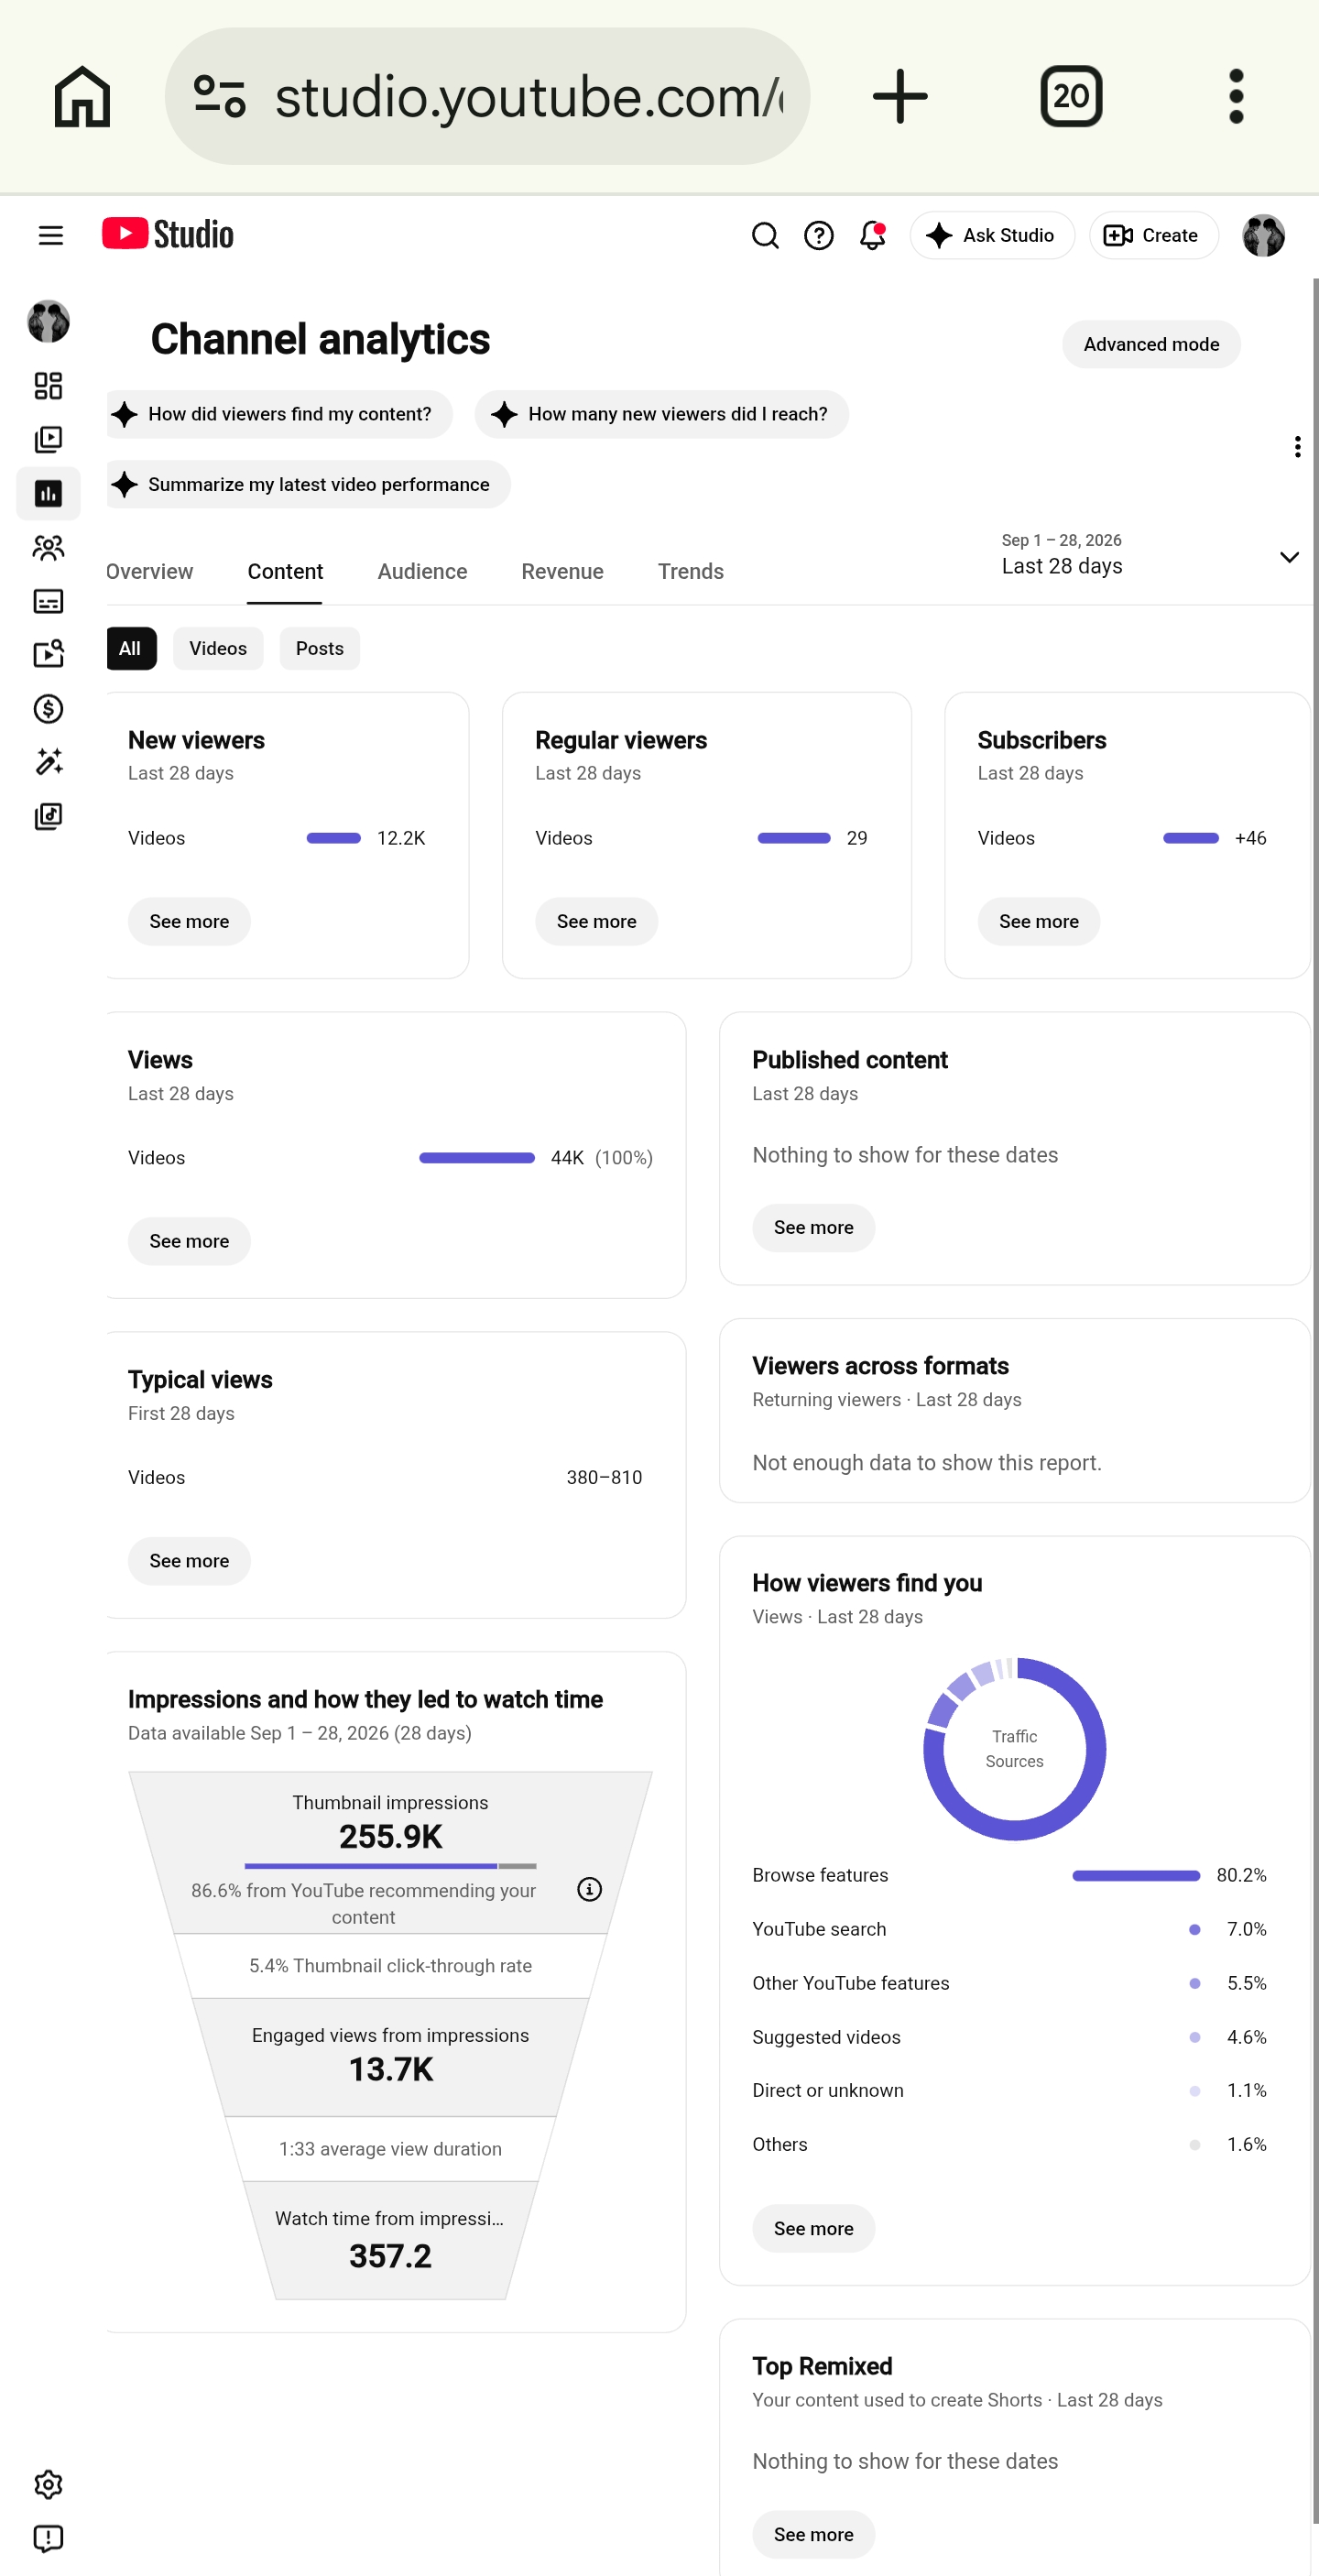1319x2576 pixels.
Task: Open the tab switcher showing 20 tabs
Action: click(1071, 97)
